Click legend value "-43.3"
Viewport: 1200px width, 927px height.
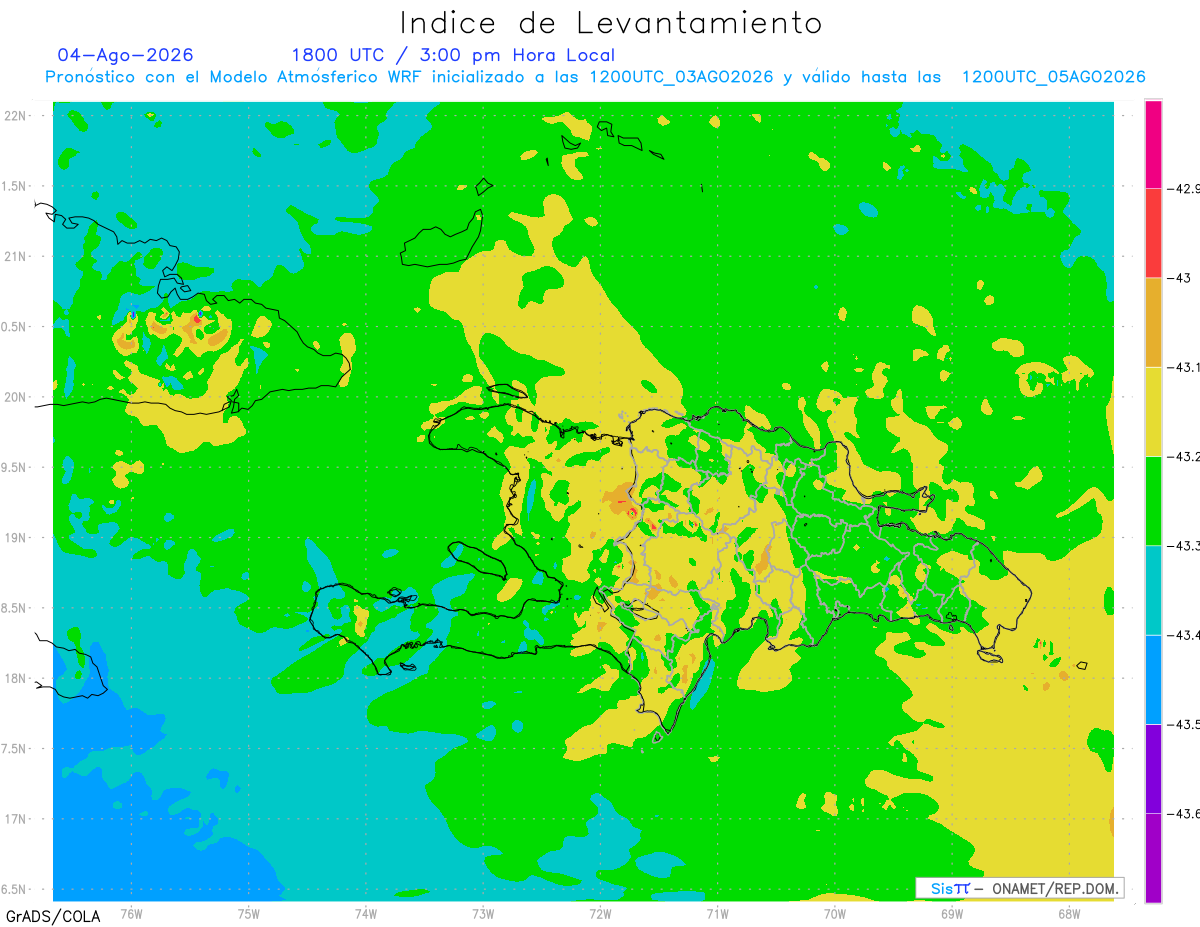1185,546
